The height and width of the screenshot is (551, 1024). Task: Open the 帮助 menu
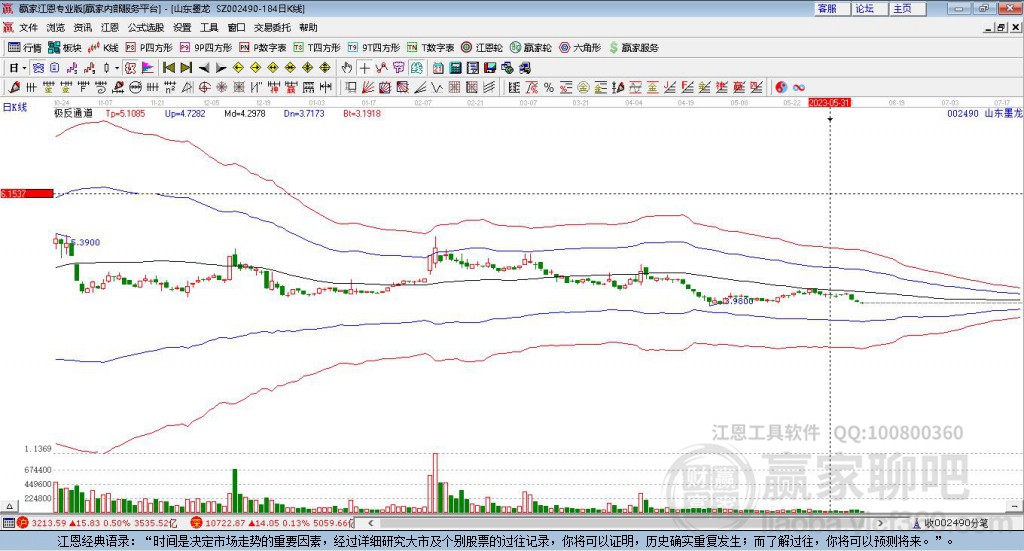click(308, 27)
